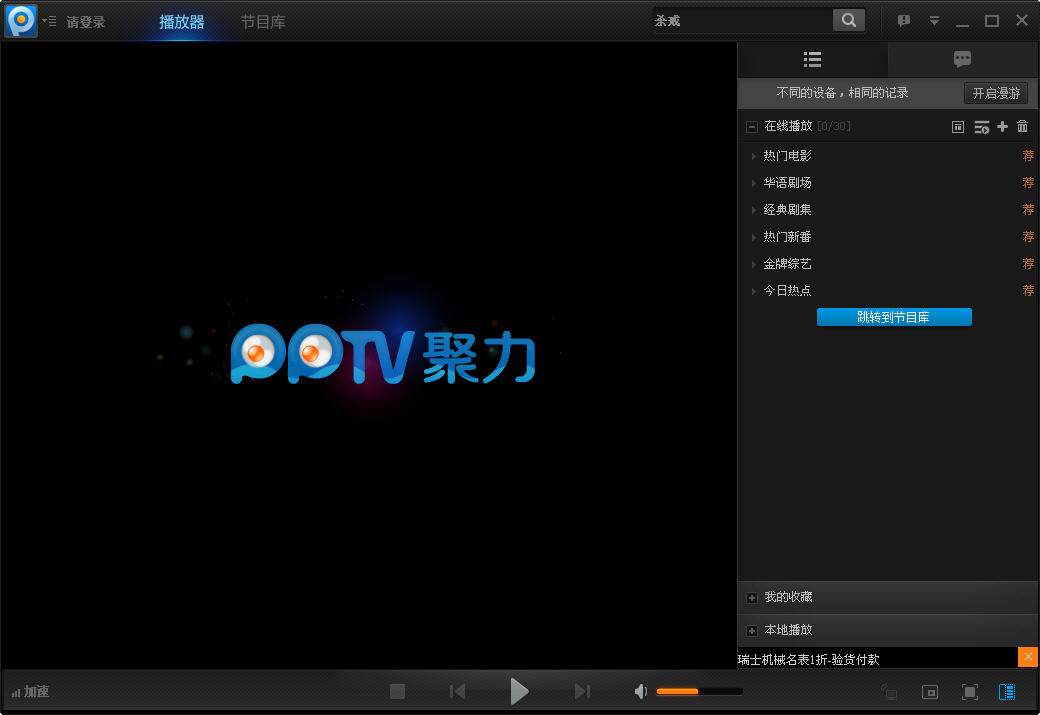Click the plus icon to add to playlist

1002,126
